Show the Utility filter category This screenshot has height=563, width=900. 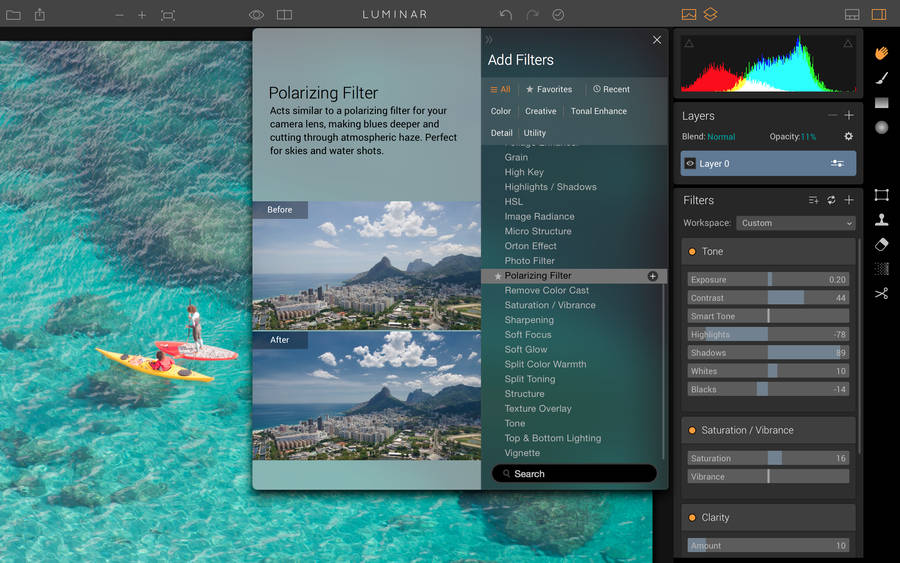(x=534, y=133)
